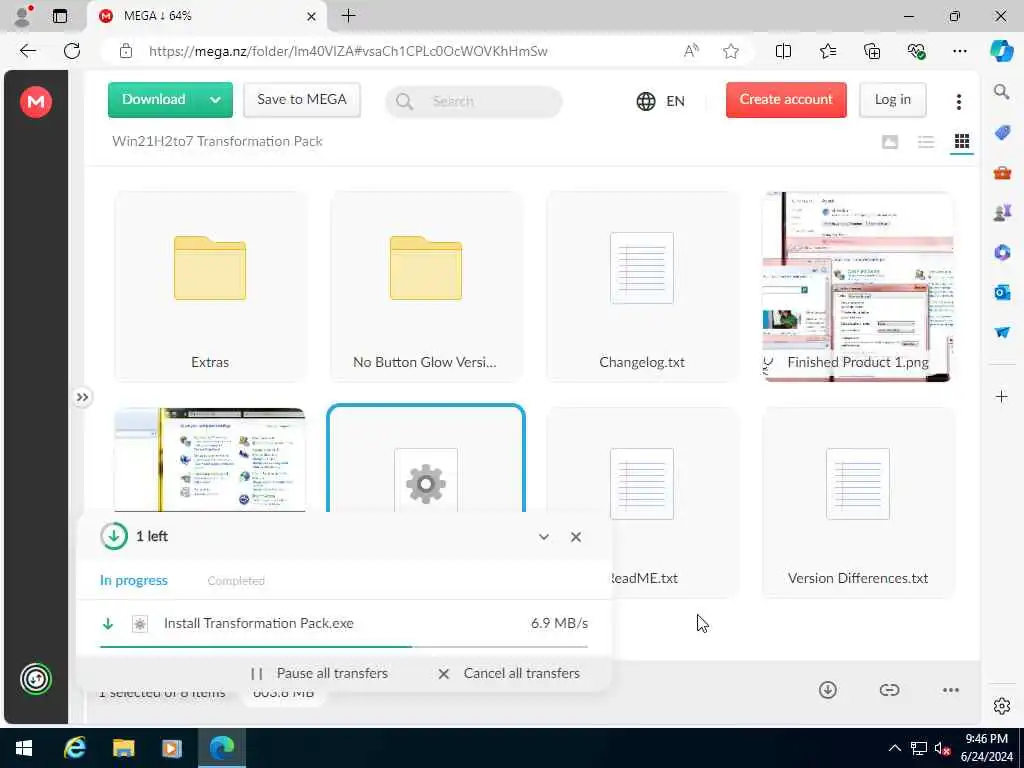Image resolution: width=1024 pixels, height=768 pixels.
Task: Select Version Differences.txt file
Action: 857,502
